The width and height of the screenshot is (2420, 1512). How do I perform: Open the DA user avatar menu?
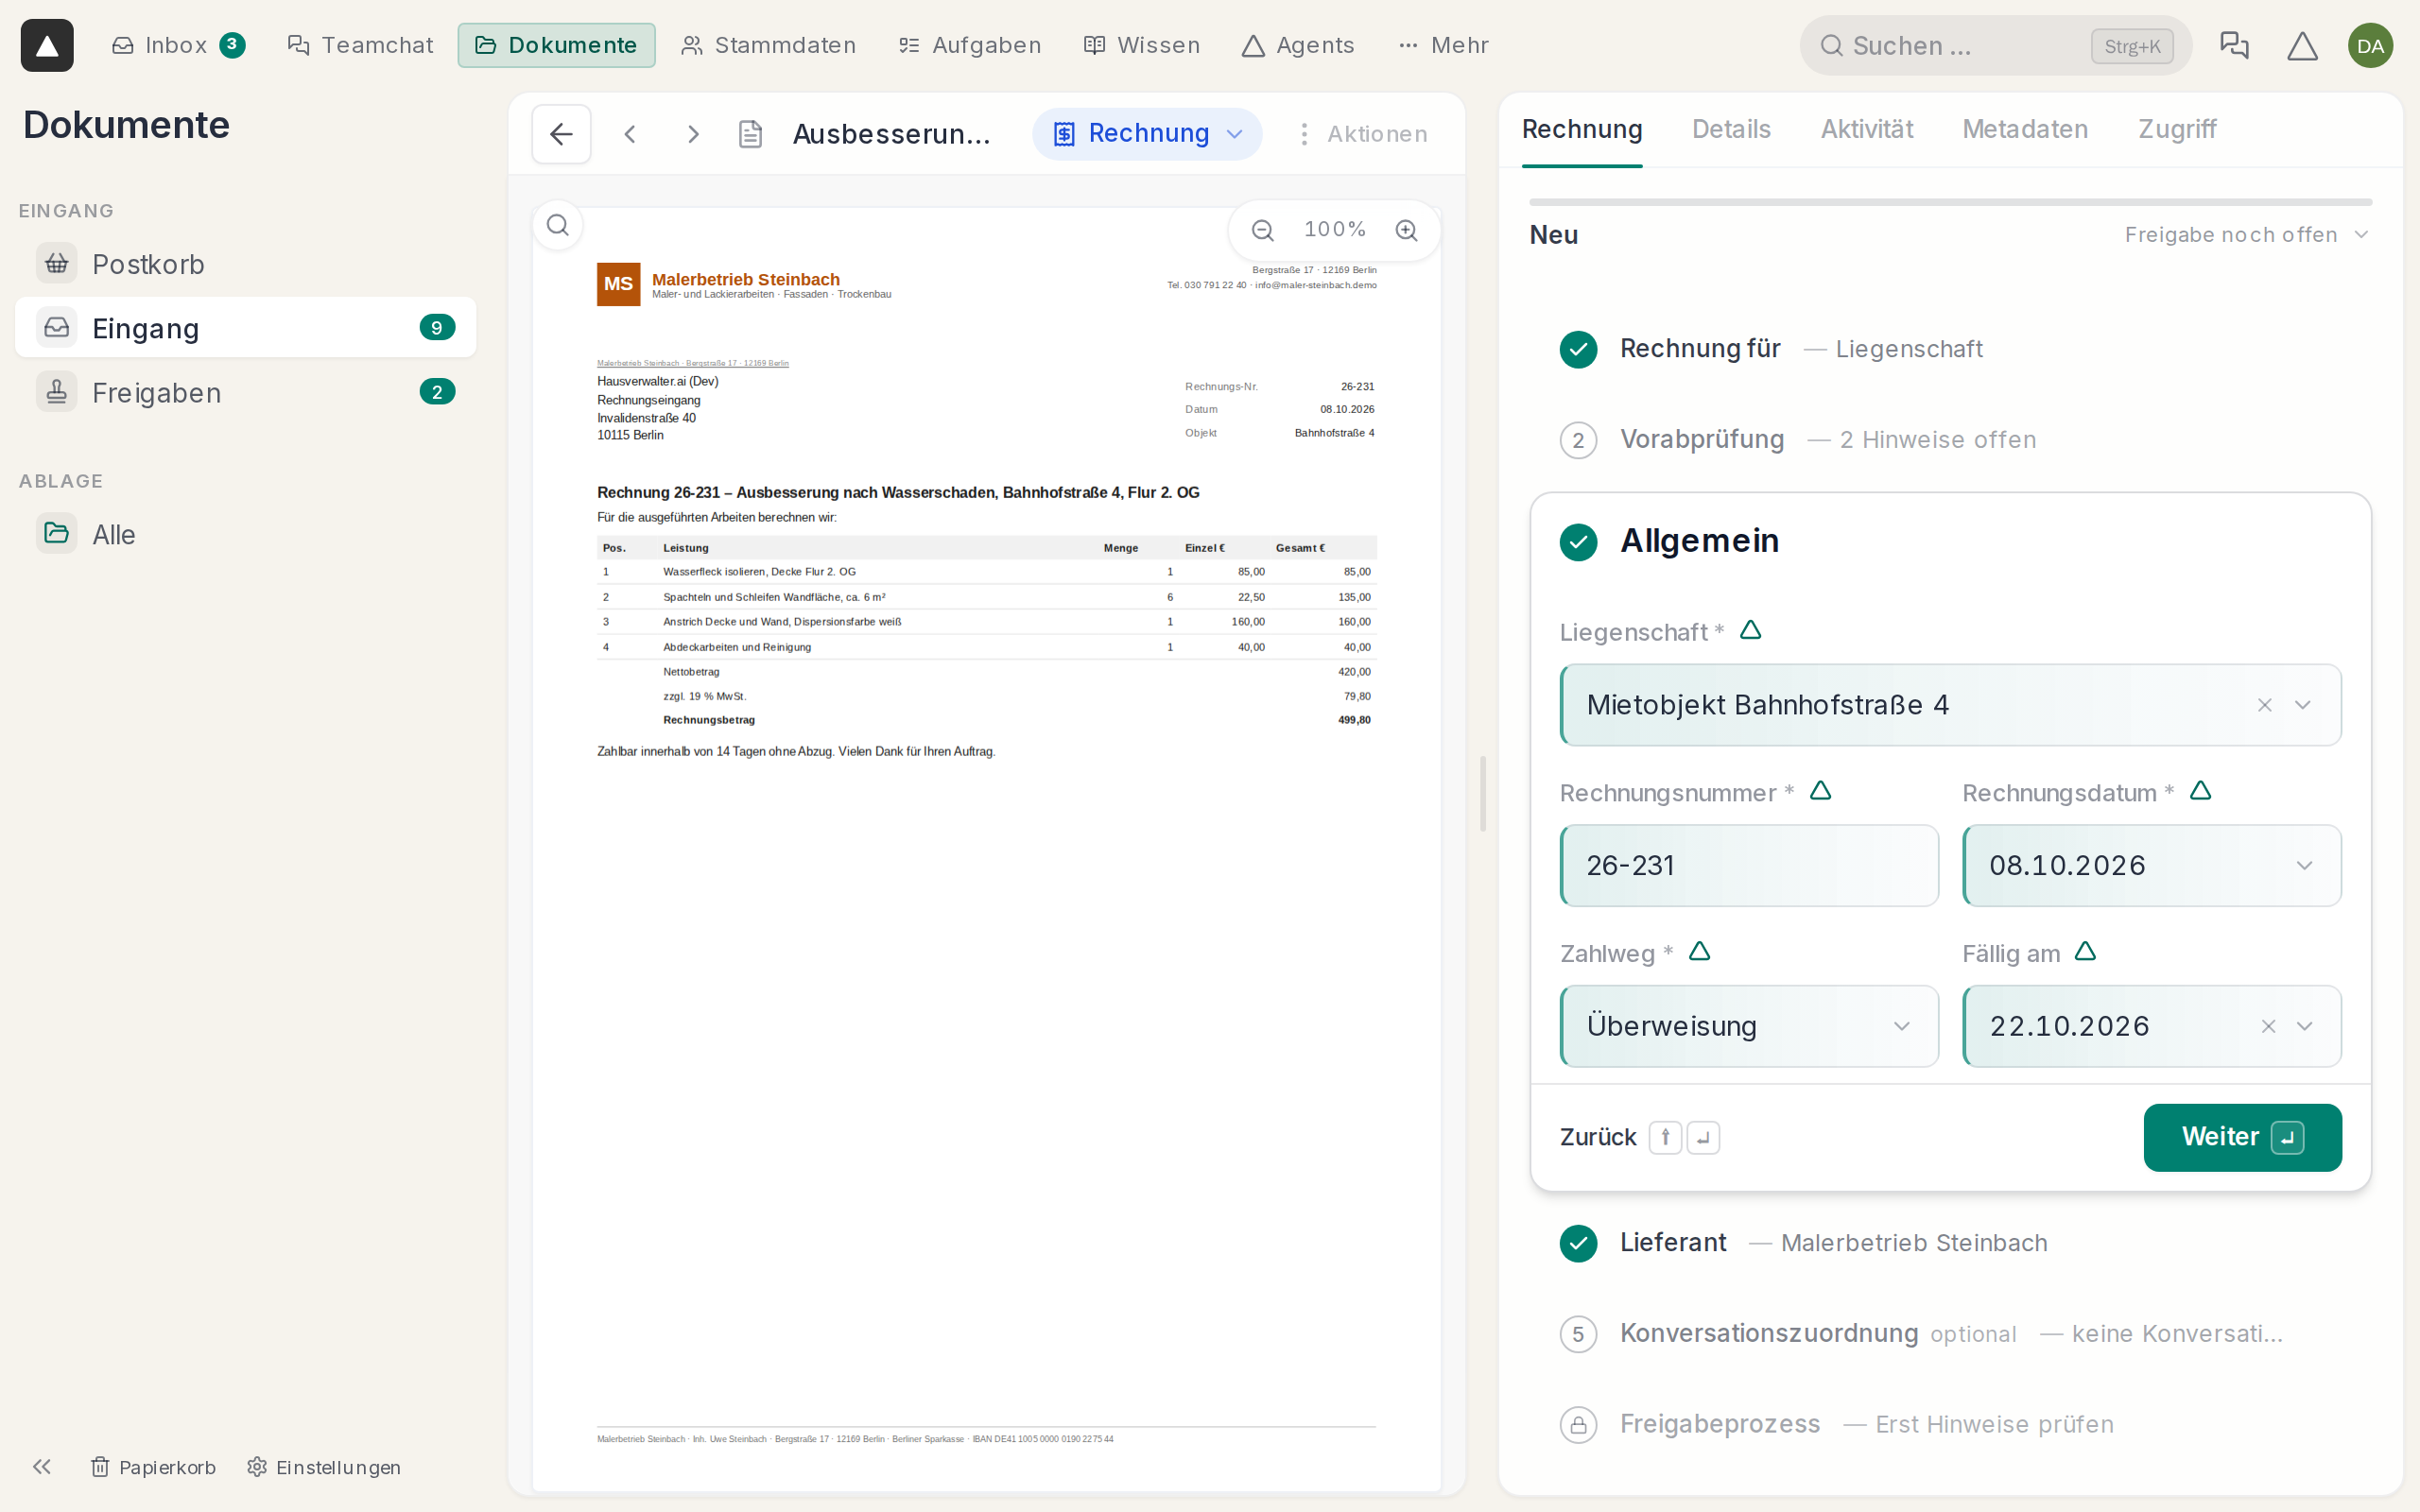pos(2370,45)
